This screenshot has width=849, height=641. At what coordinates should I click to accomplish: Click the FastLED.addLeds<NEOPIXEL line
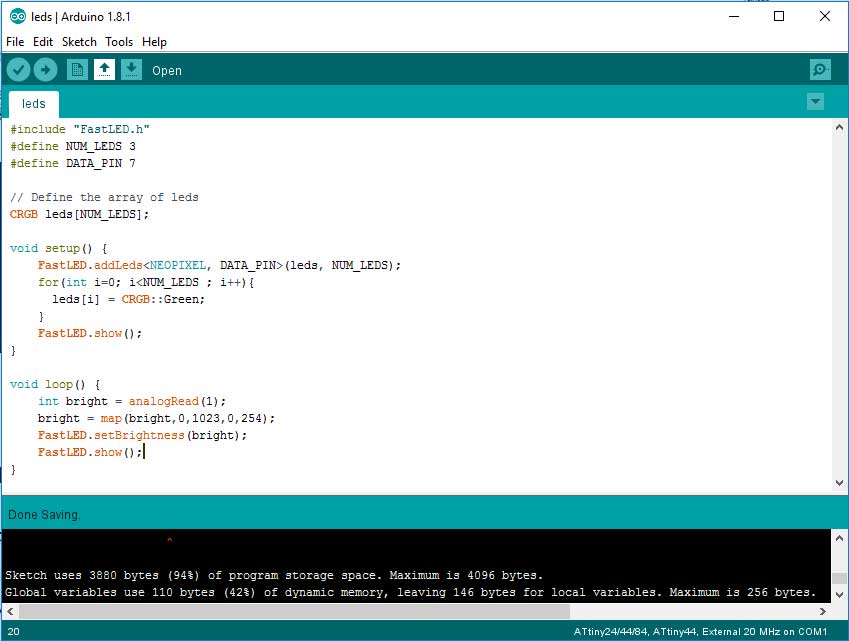pyautogui.click(x=219, y=265)
